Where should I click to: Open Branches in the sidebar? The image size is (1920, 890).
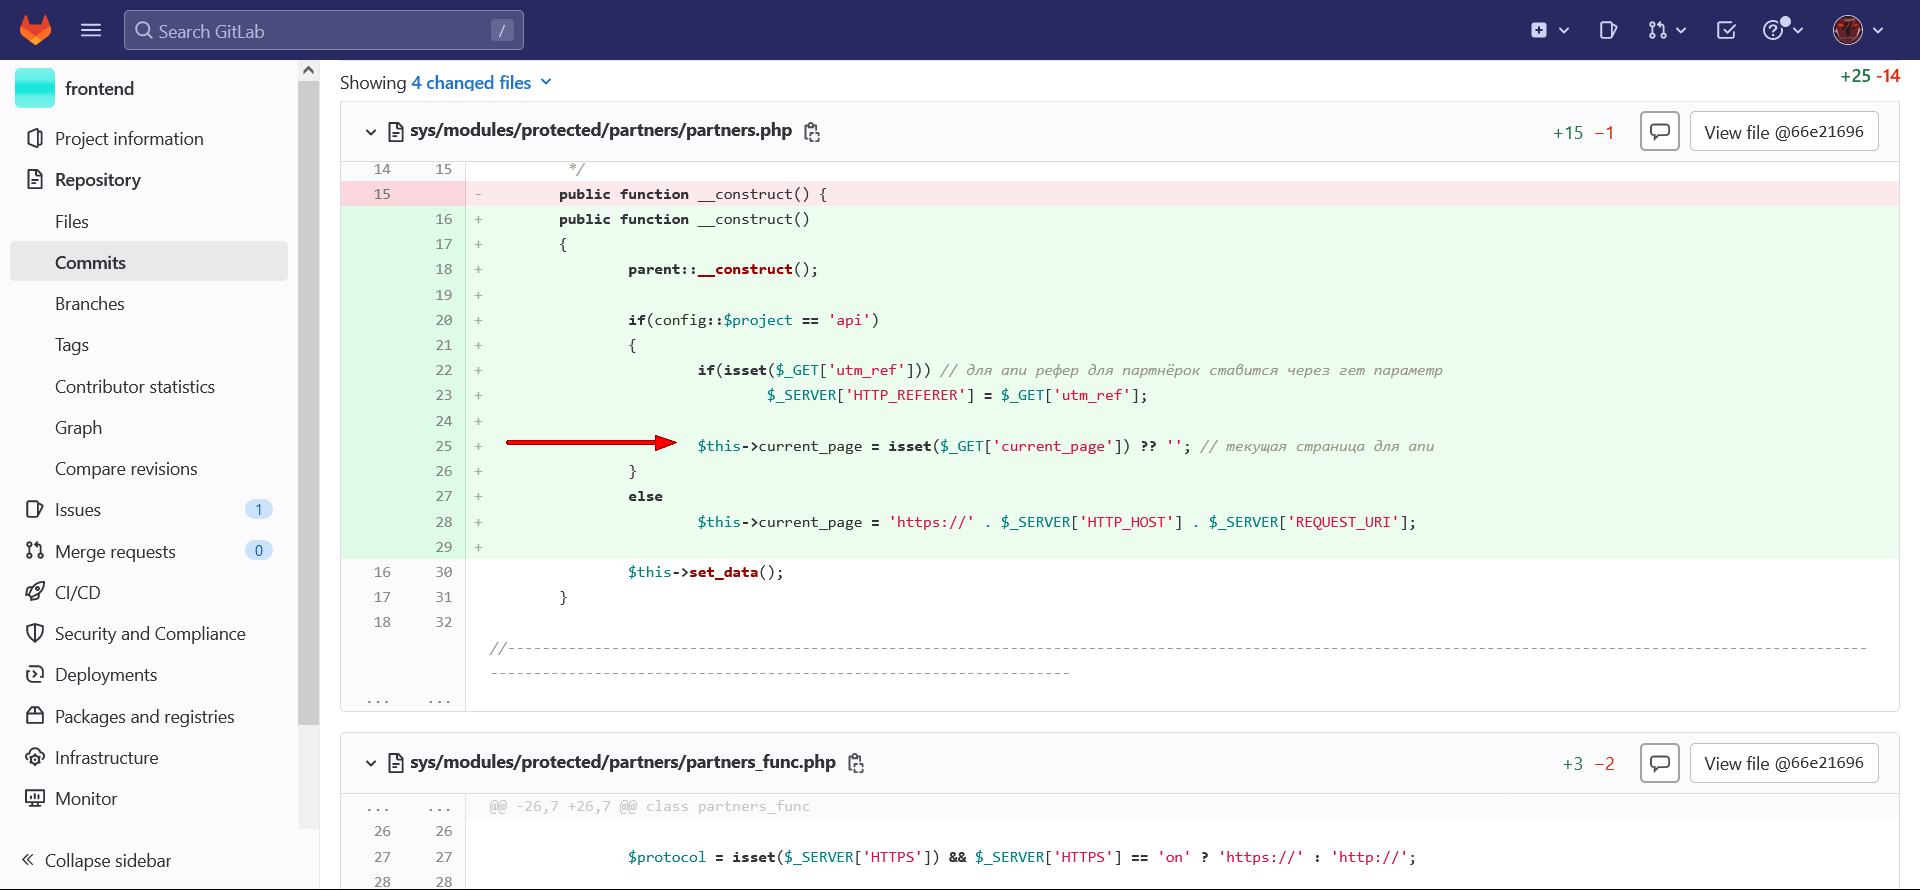click(90, 304)
